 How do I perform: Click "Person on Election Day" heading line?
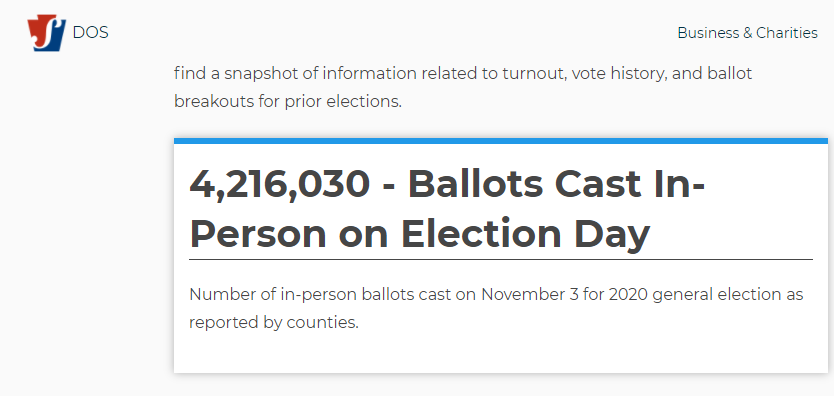[x=420, y=233]
